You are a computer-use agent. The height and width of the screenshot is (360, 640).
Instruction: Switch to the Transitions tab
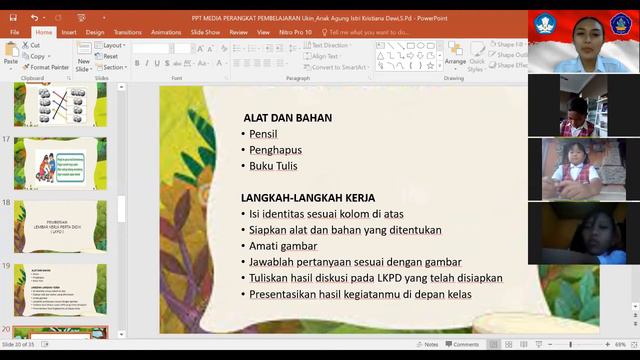(127, 32)
